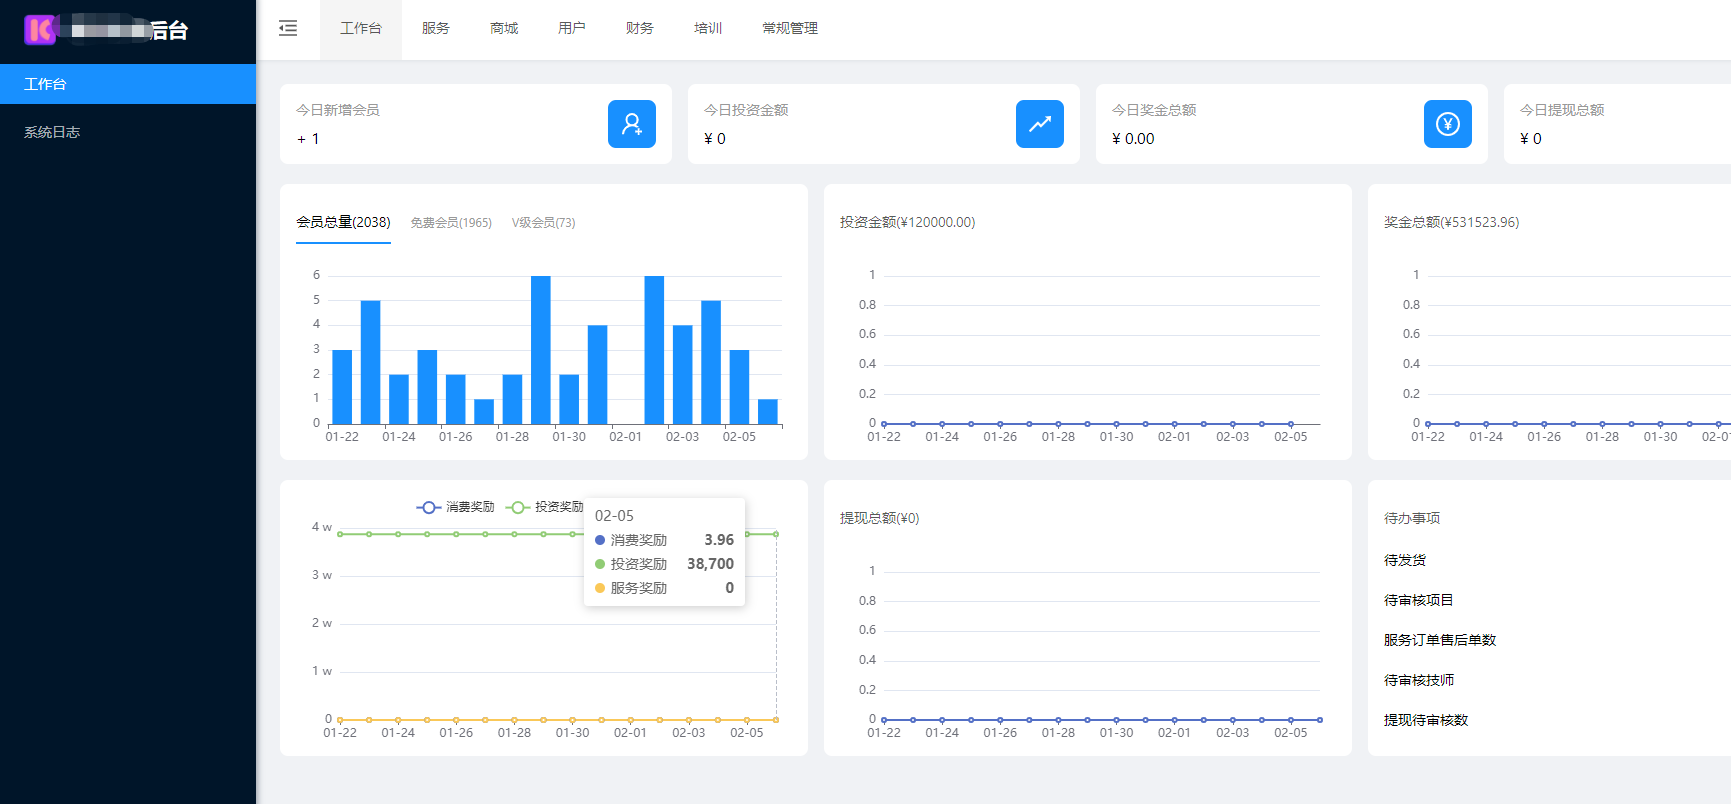The width and height of the screenshot is (1731, 804).
Task: Click the 今日新增会员 label
Action: click(x=338, y=110)
